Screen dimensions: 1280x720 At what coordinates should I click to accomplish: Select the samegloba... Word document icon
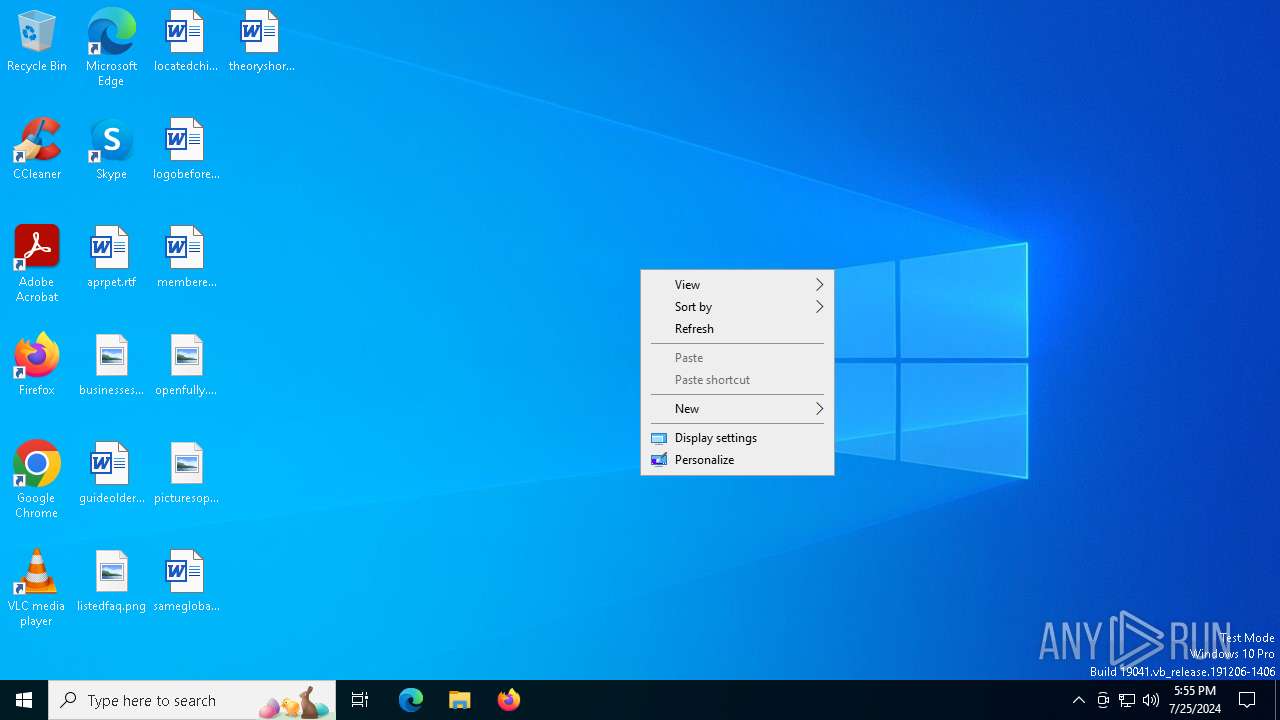click(x=185, y=582)
